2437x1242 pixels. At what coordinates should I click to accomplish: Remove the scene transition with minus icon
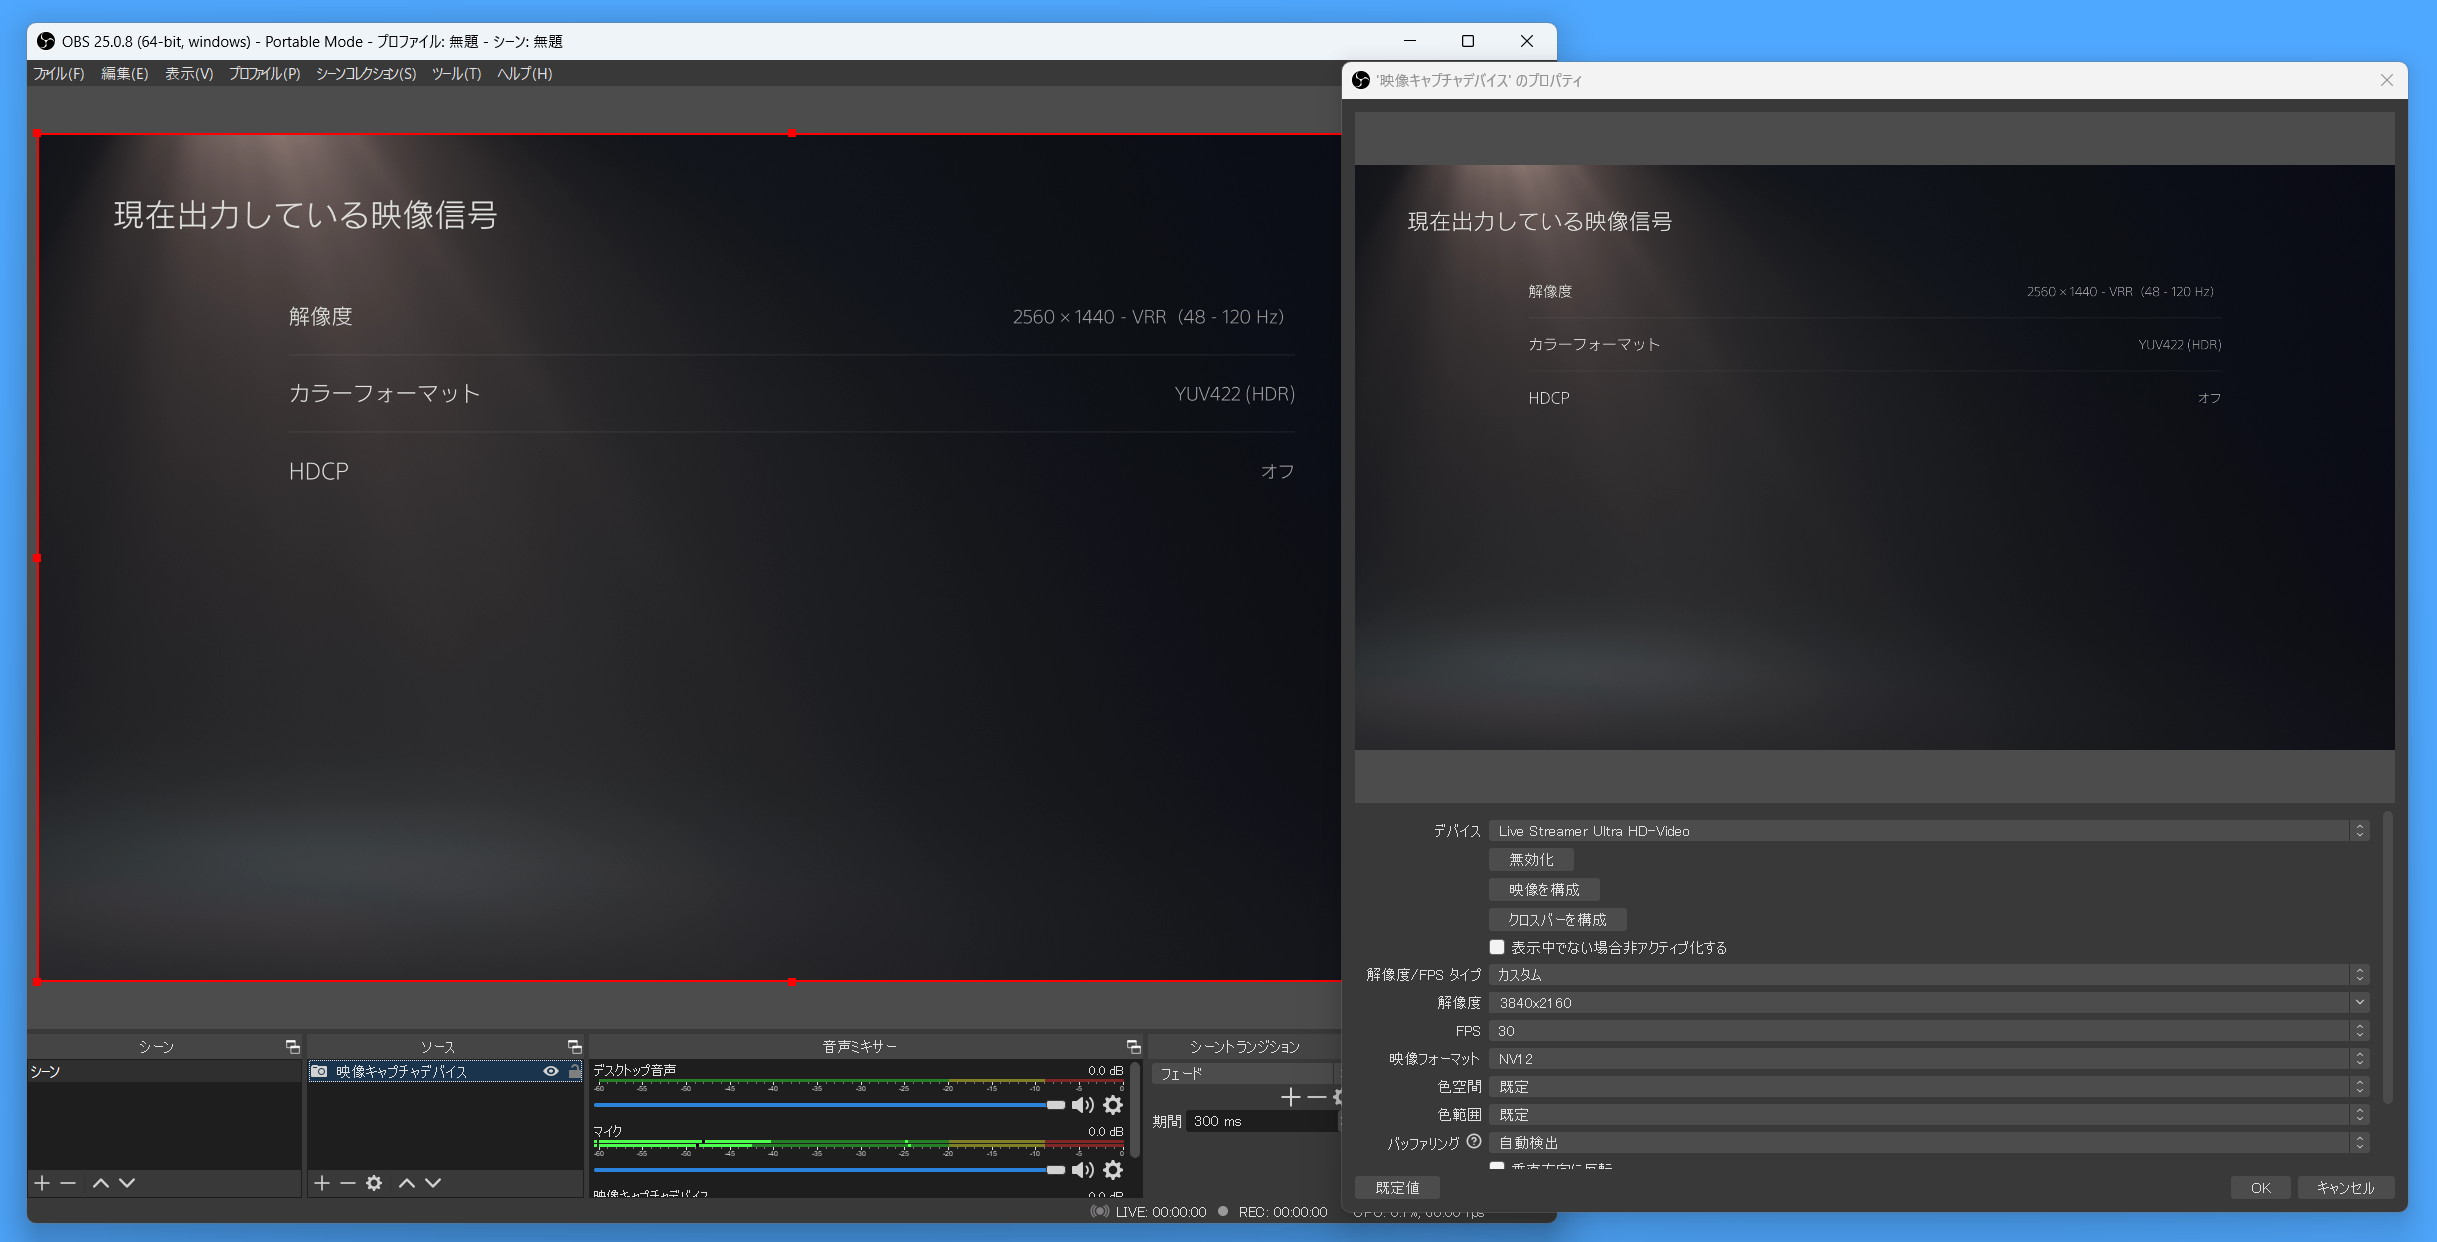pos(1317,1098)
